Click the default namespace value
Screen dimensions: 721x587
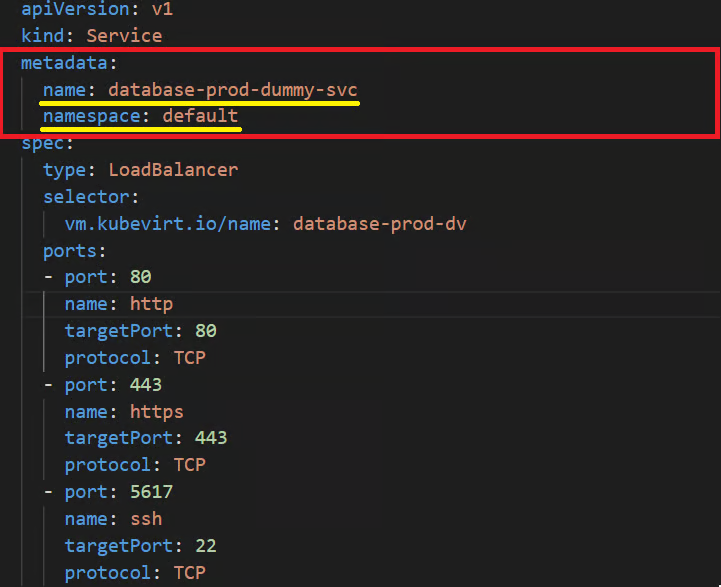point(200,116)
